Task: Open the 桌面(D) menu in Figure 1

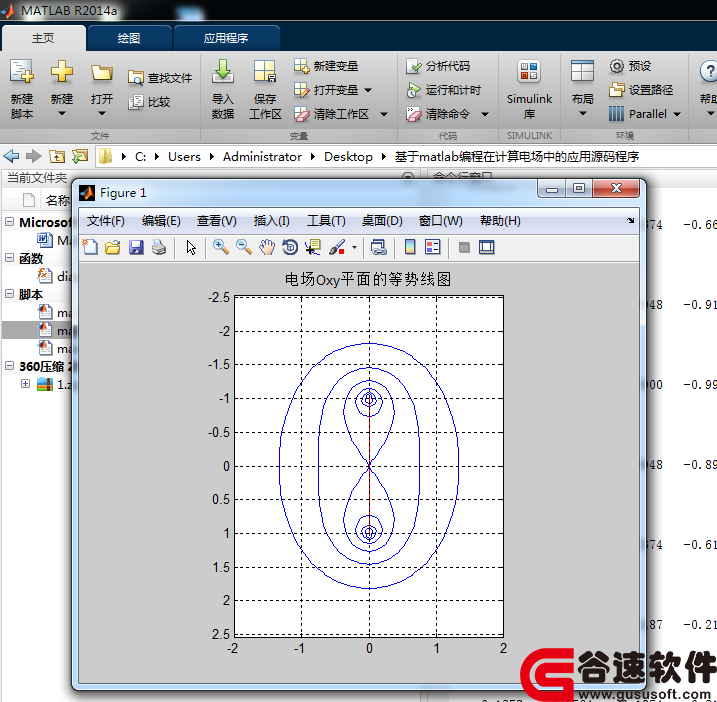Action: click(382, 221)
